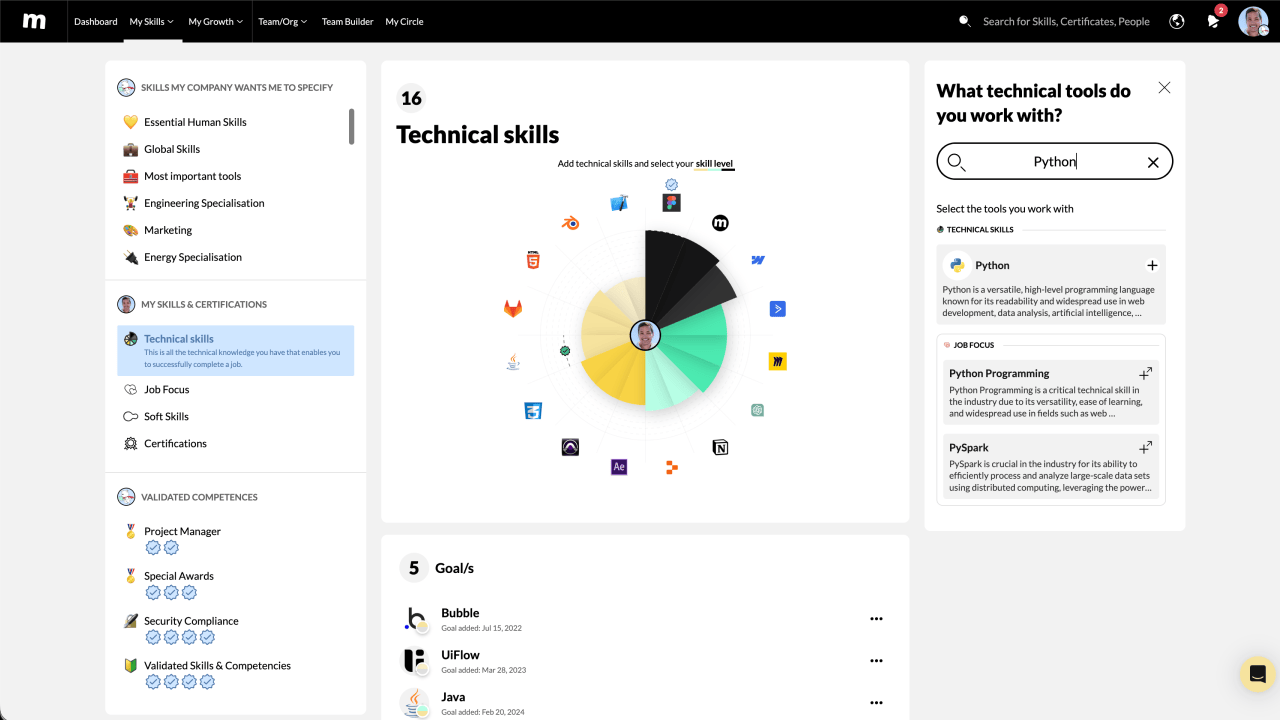Viewport: 1280px width, 720px height.
Task: Open notifications with the red 2 badge
Action: pos(1215,20)
